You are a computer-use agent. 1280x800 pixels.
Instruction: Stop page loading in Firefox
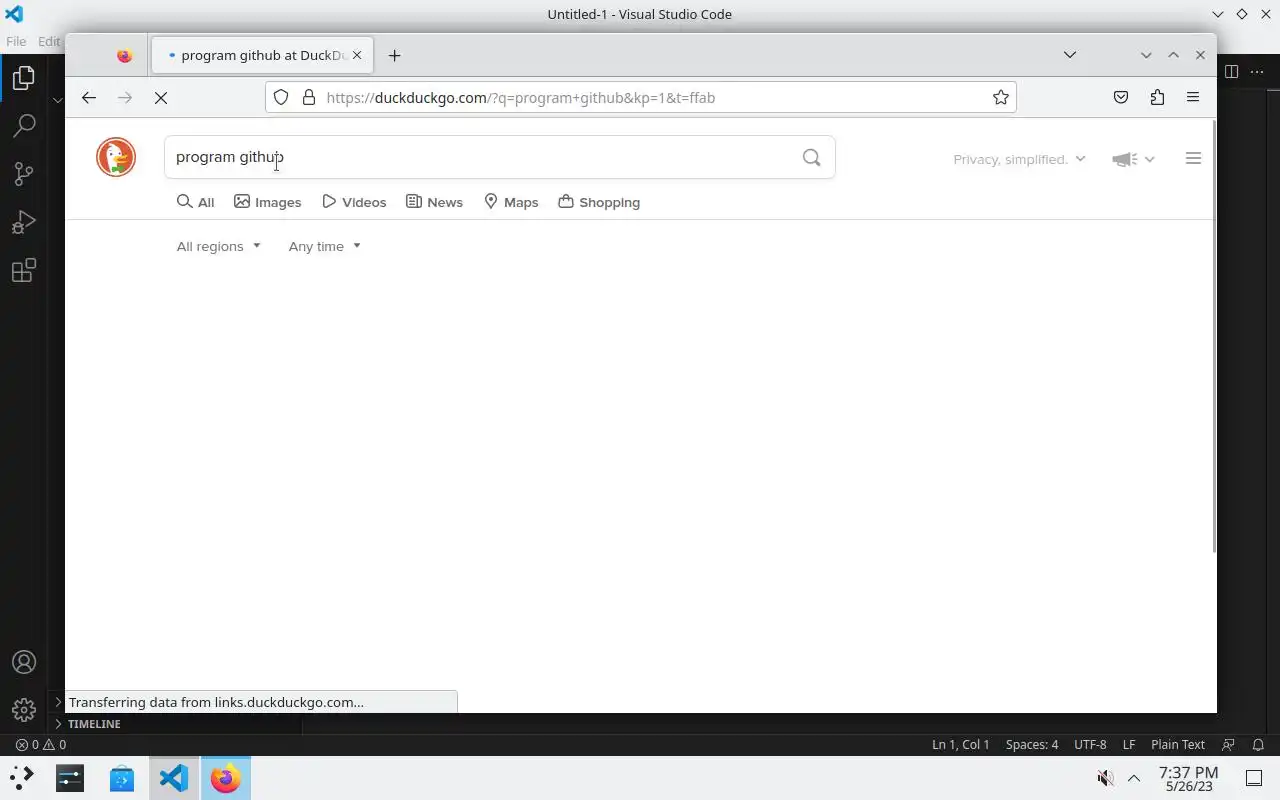pos(161,97)
